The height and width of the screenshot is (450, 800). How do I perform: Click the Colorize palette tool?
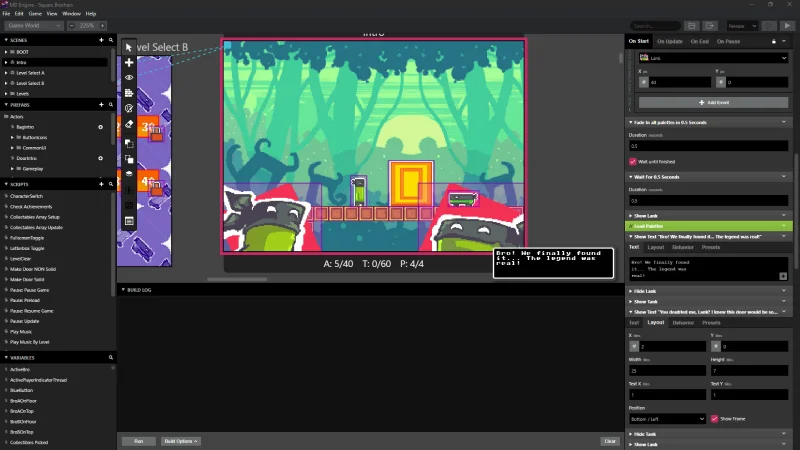(129, 108)
